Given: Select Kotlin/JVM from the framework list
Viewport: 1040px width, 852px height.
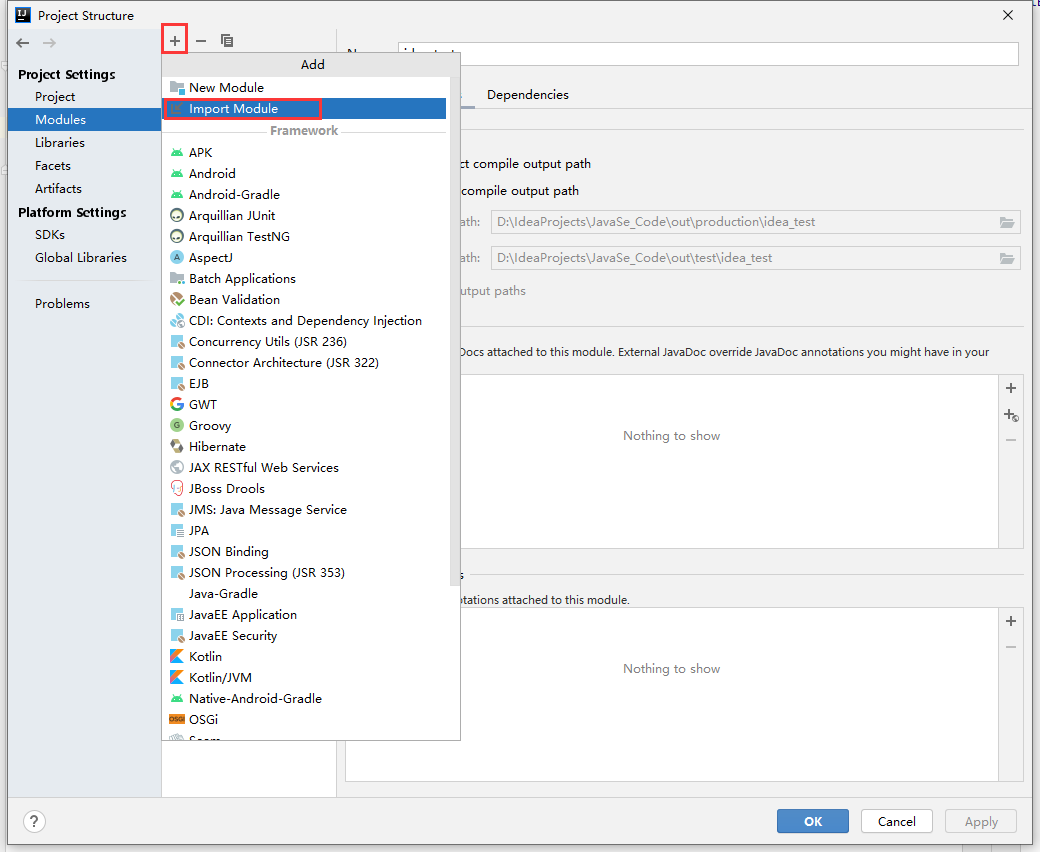Looking at the screenshot, I should (221, 678).
